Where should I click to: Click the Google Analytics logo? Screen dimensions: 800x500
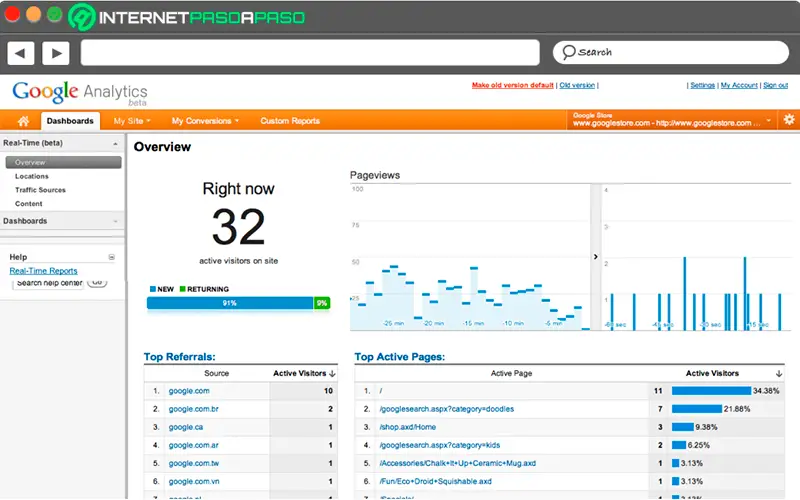[x=80, y=93]
